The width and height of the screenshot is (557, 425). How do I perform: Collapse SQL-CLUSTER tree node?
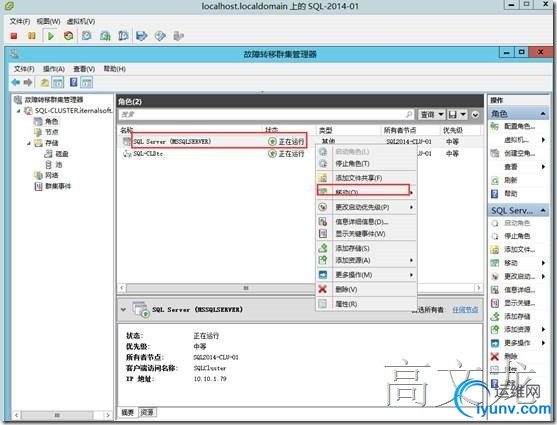(x=19, y=111)
